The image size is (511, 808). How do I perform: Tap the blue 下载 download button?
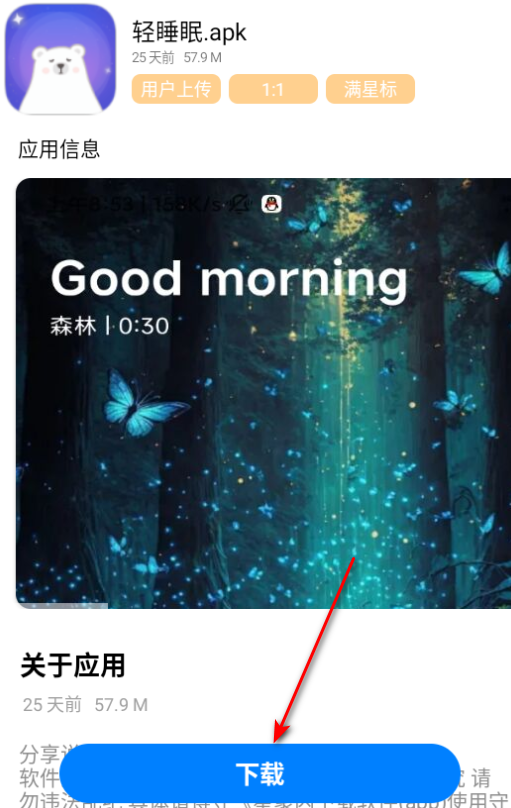pyautogui.click(x=260, y=773)
